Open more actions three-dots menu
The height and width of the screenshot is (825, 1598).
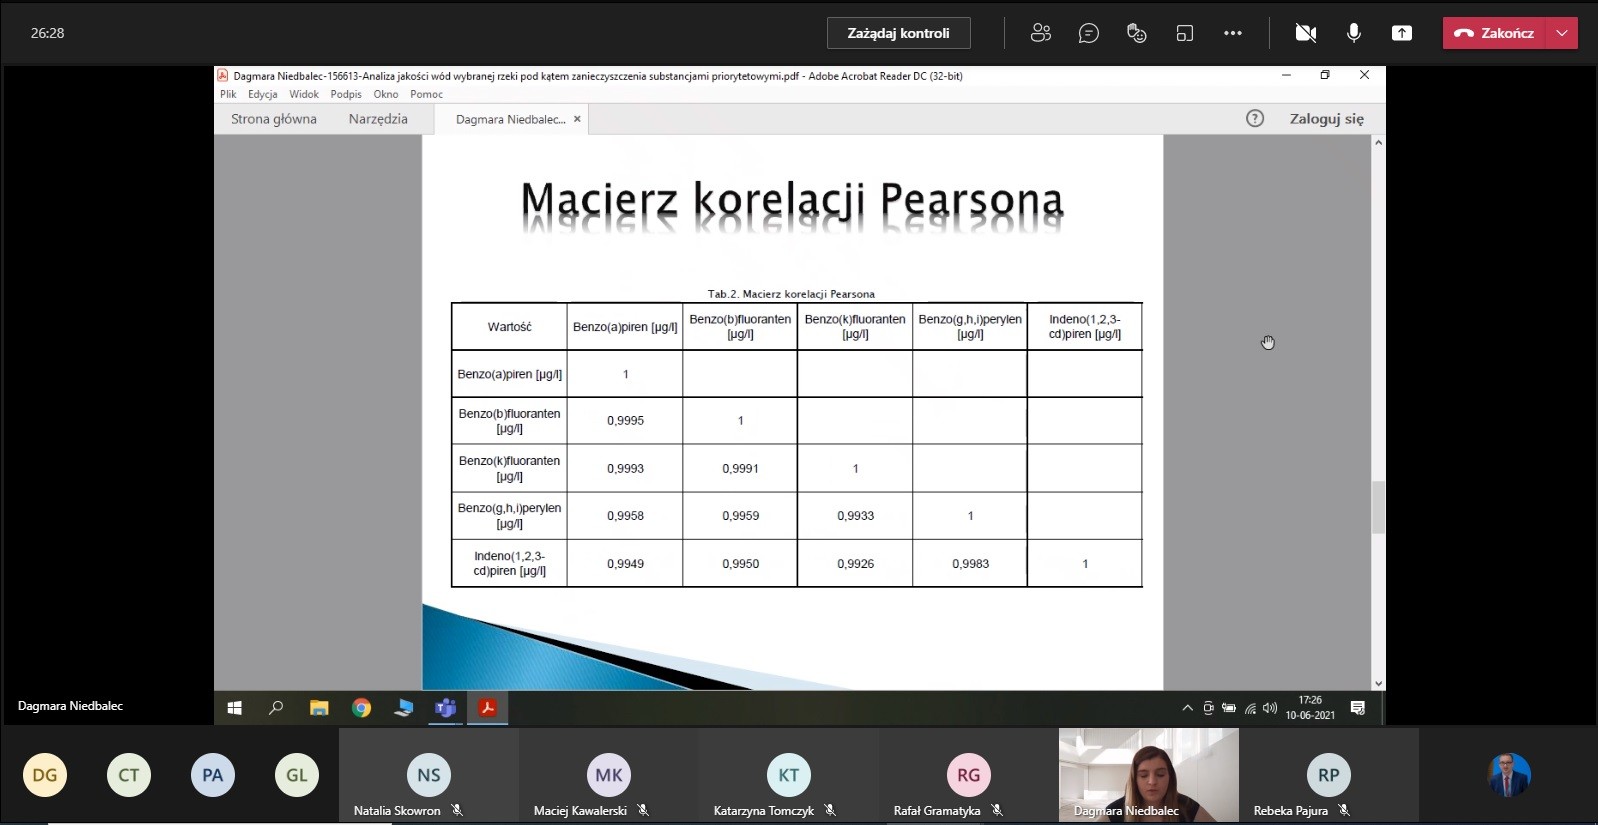(1233, 33)
